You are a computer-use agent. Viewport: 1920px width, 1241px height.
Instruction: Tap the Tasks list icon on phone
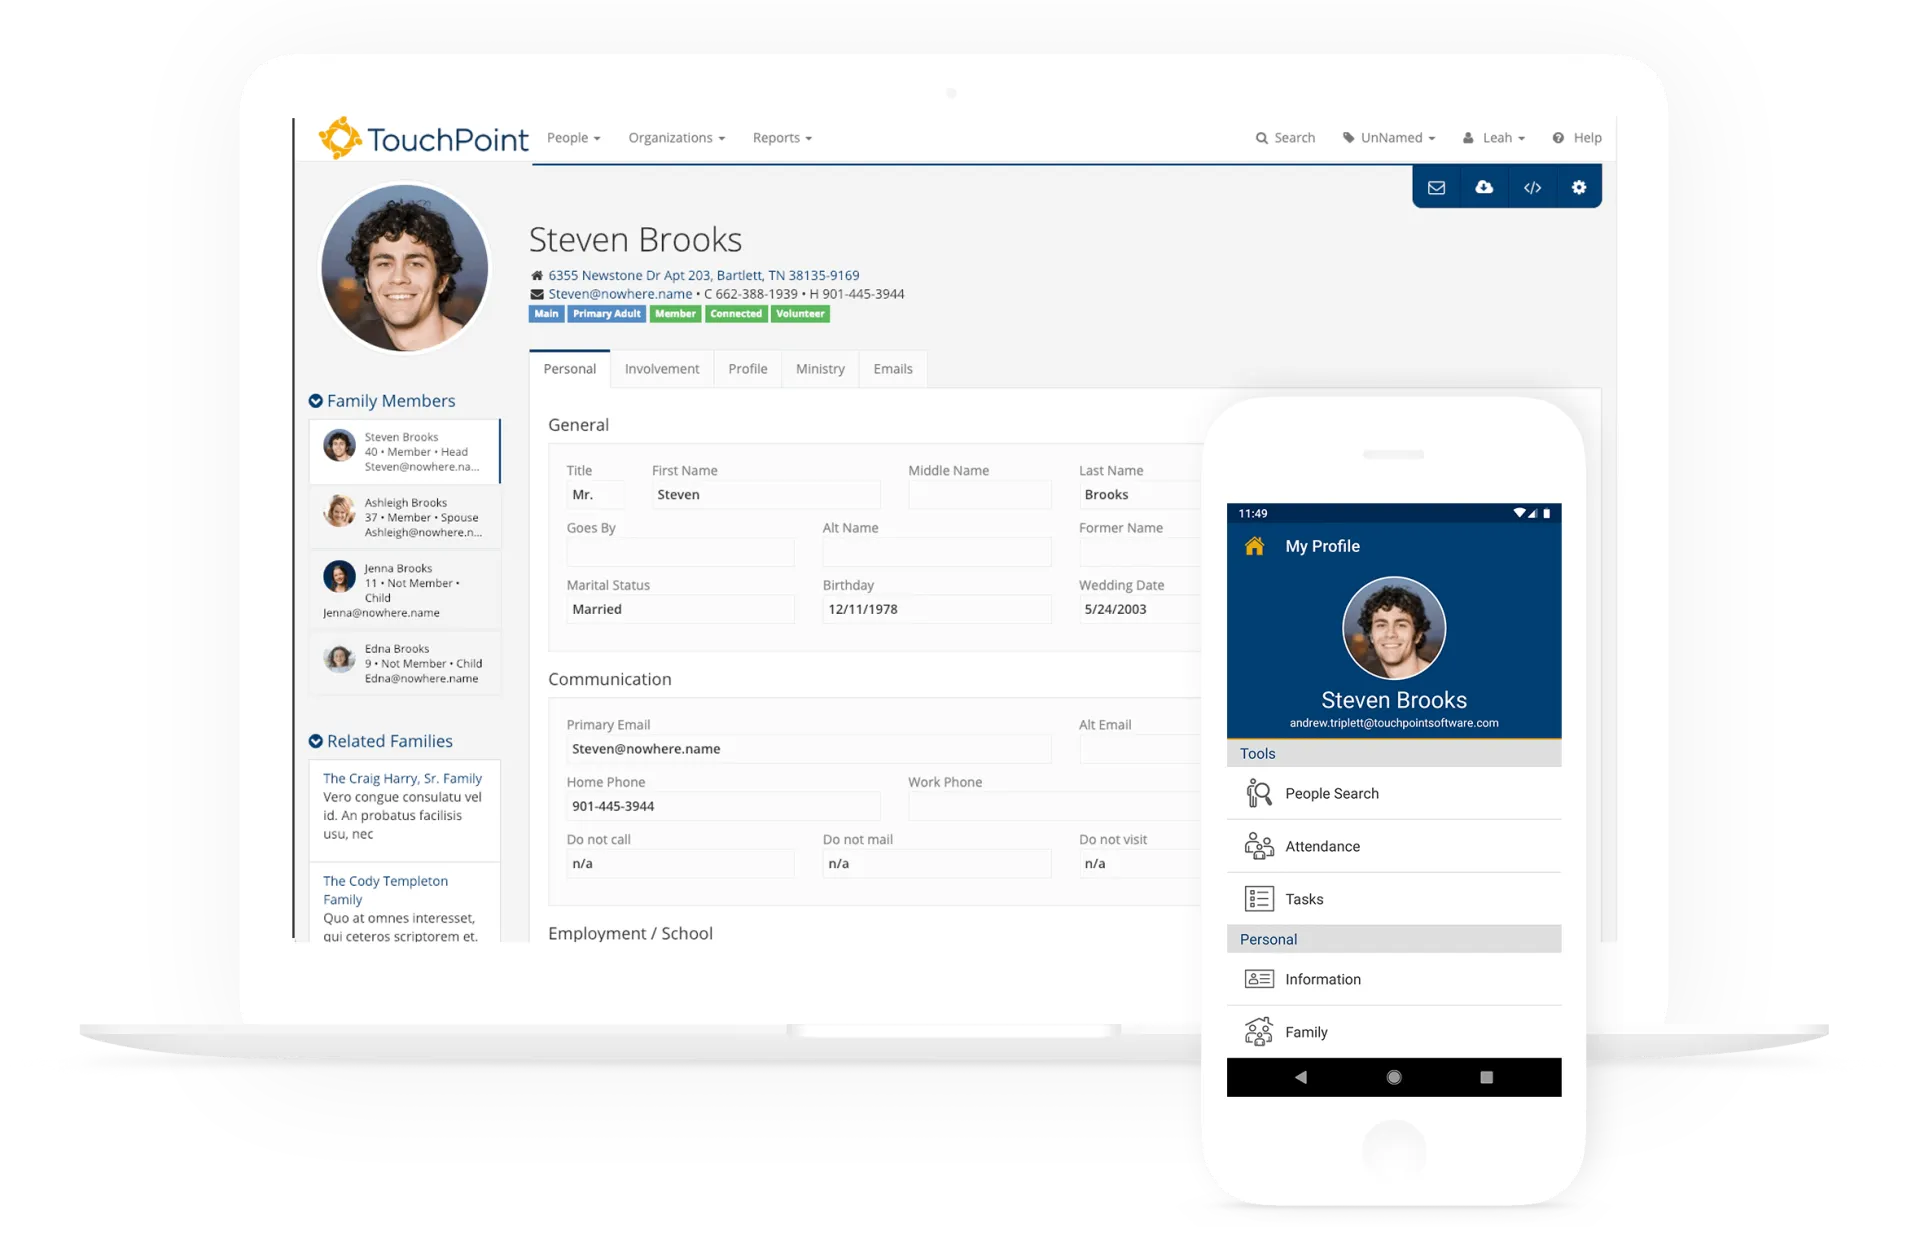point(1259,899)
